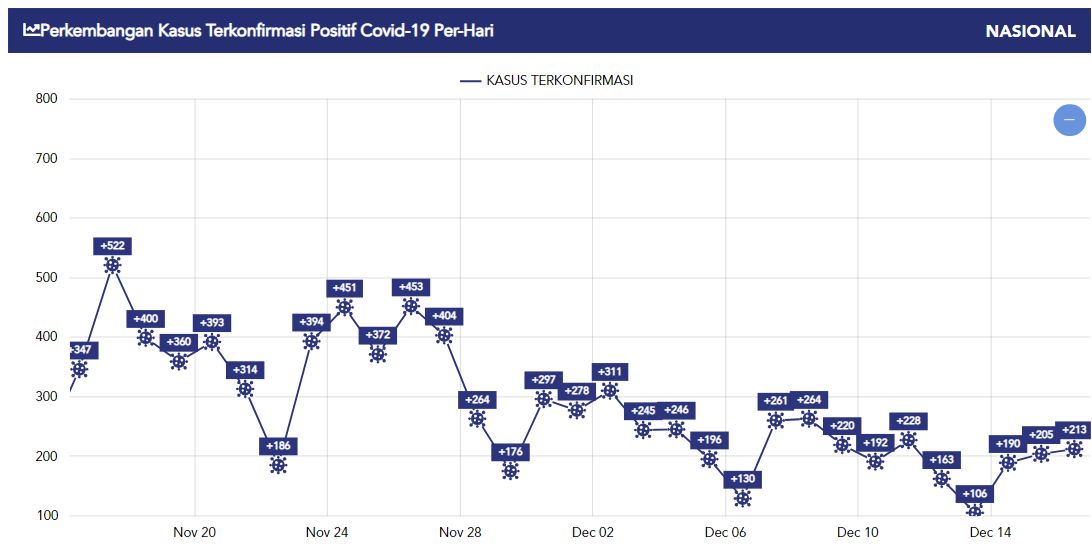Viewport: 1092px width, 555px height.
Task: Click the NASIONAL label in header
Action: click(x=1031, y=31)
